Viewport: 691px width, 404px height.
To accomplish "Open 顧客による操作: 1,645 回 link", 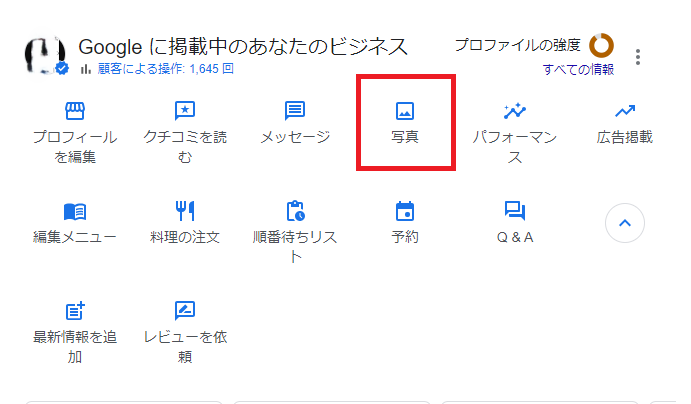I will 166,69.
